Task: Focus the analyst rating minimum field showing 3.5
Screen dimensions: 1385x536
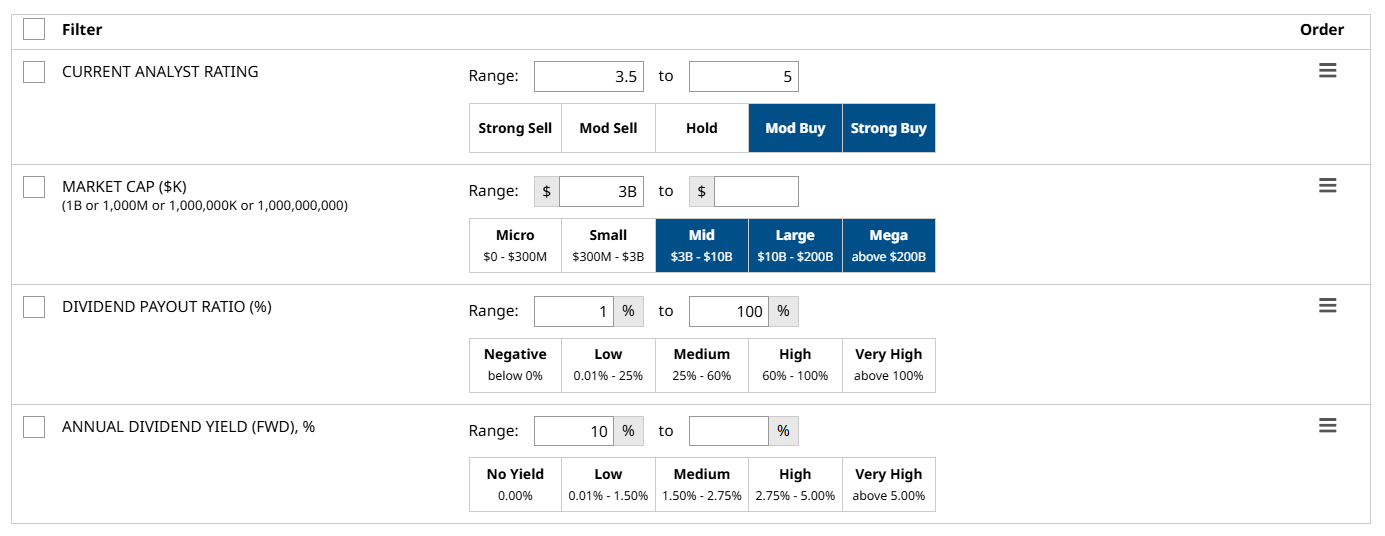Action: tap(590, 77)
